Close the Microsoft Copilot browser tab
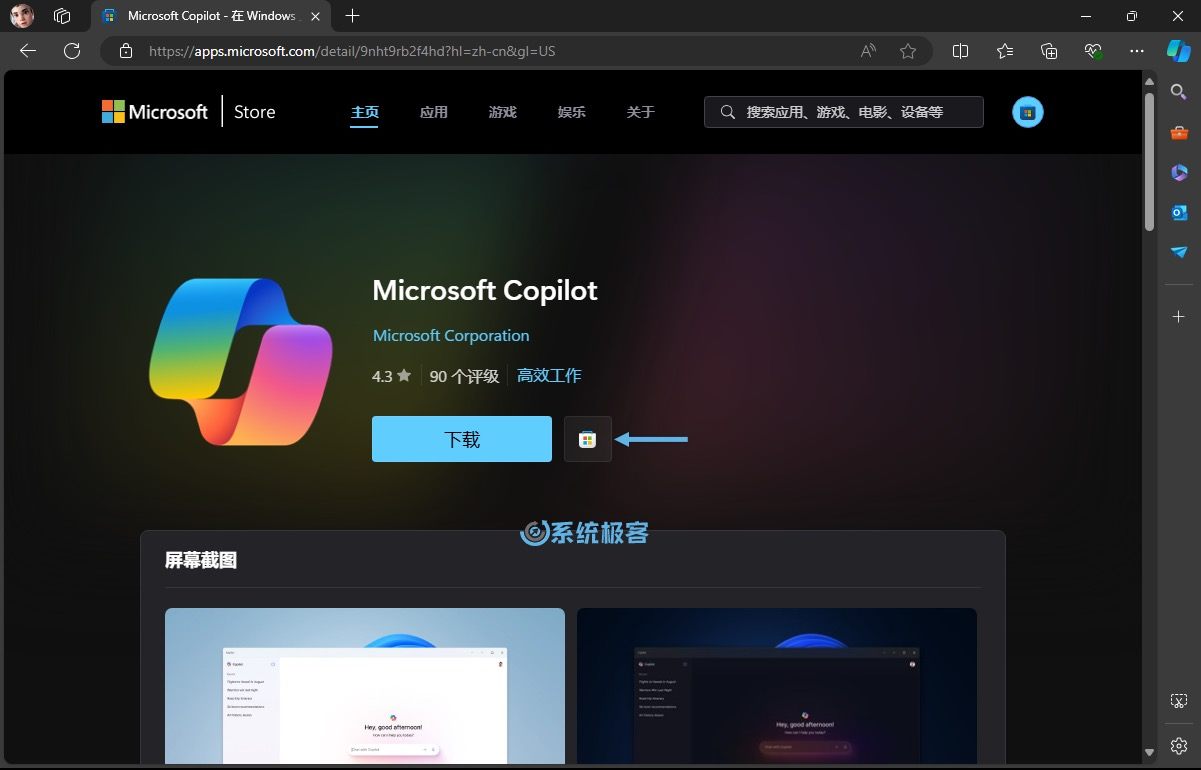 tap(315, 16)
